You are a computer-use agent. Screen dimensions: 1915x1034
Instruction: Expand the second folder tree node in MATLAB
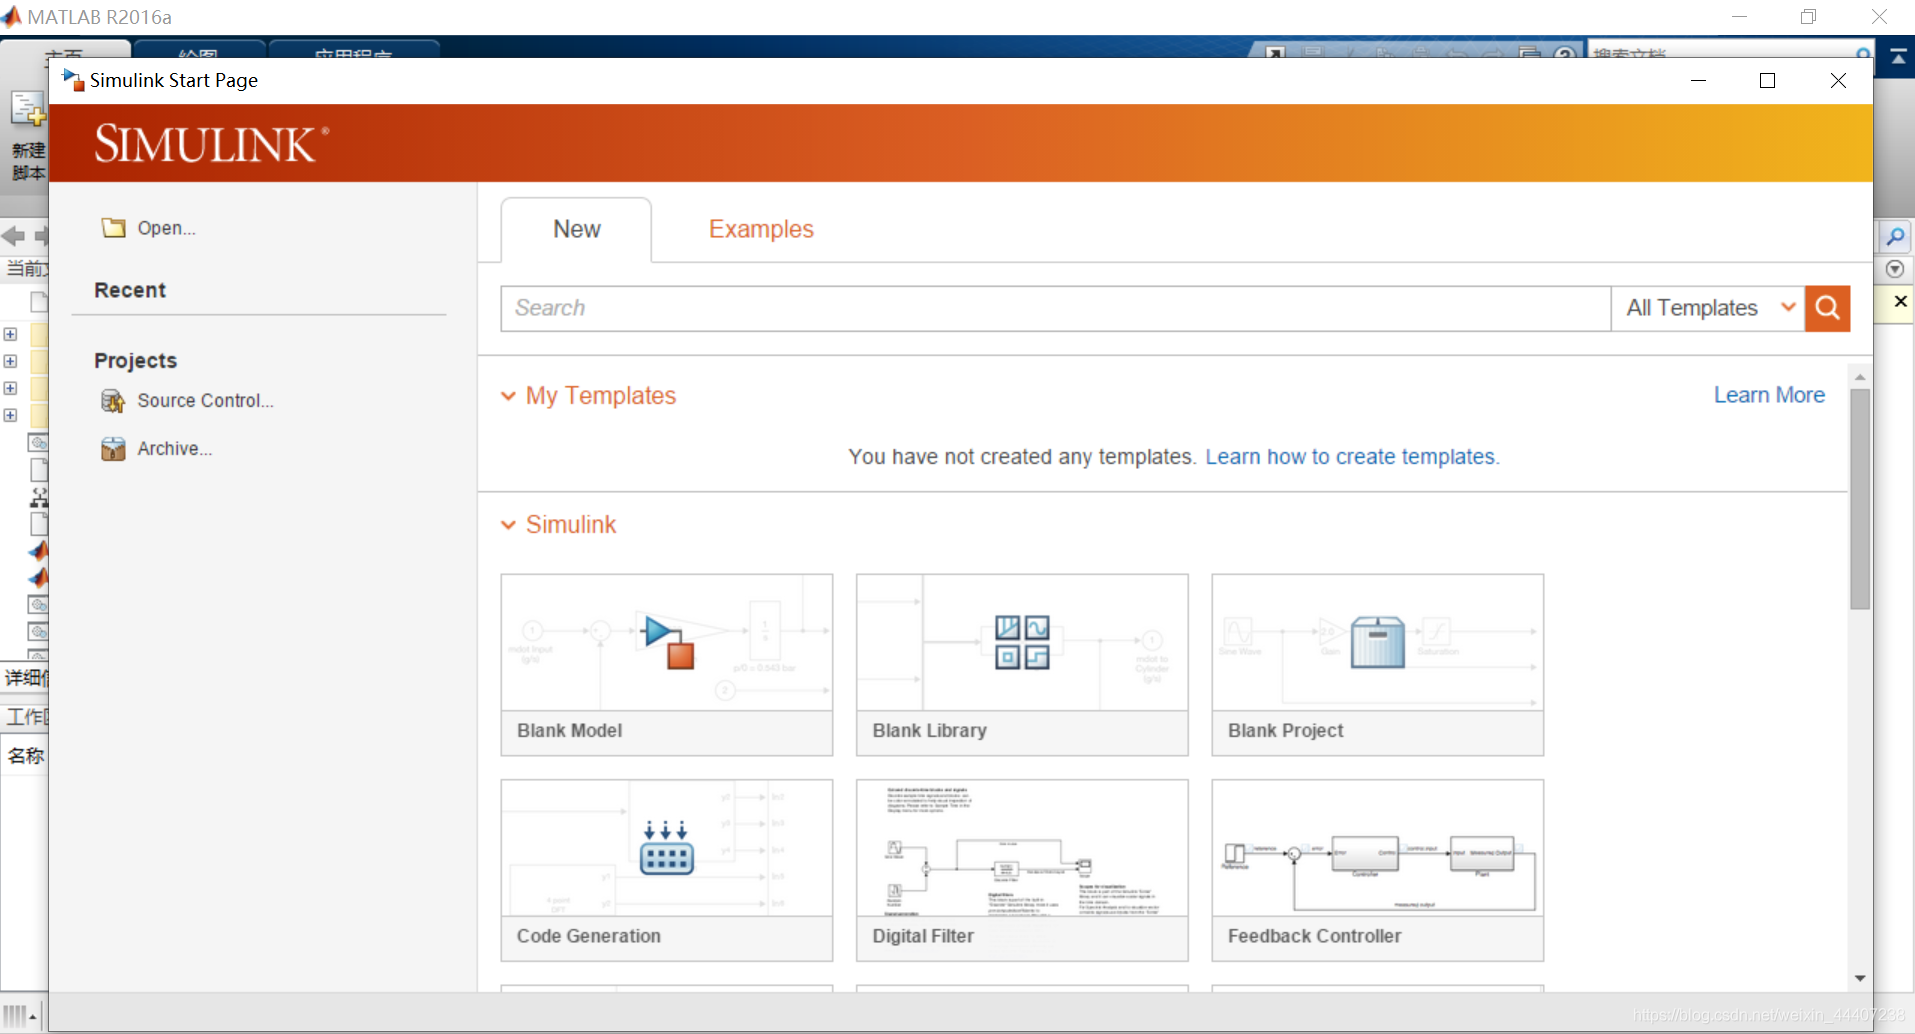coord(10,361)
